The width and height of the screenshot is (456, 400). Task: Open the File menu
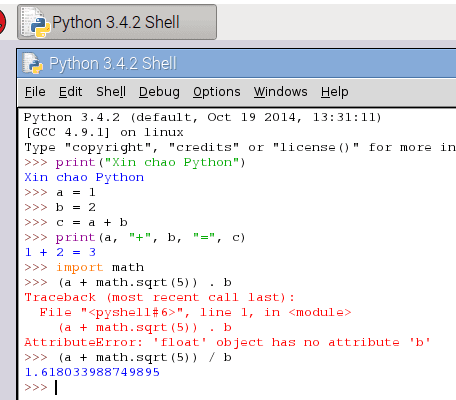coord(35,92)
